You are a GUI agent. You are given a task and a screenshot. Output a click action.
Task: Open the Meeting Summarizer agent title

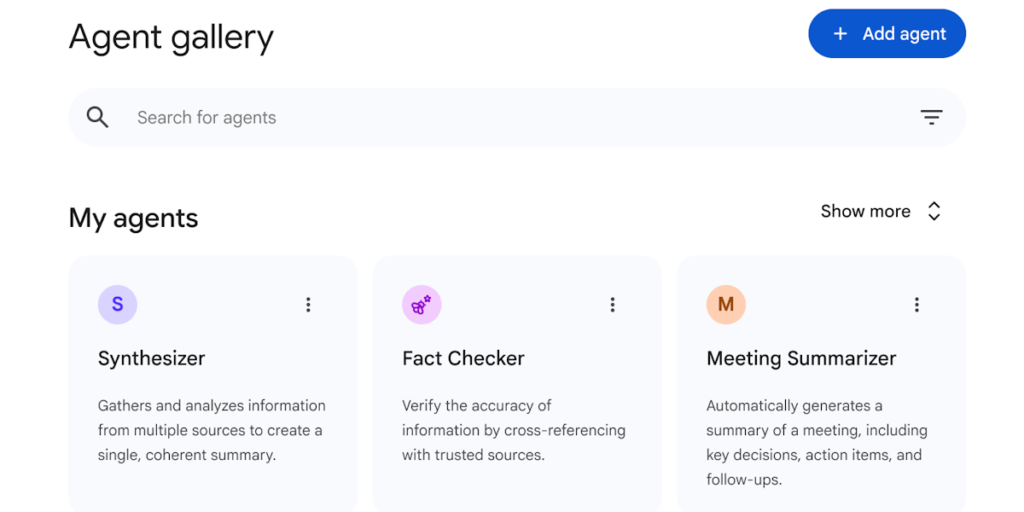point(801,359)
